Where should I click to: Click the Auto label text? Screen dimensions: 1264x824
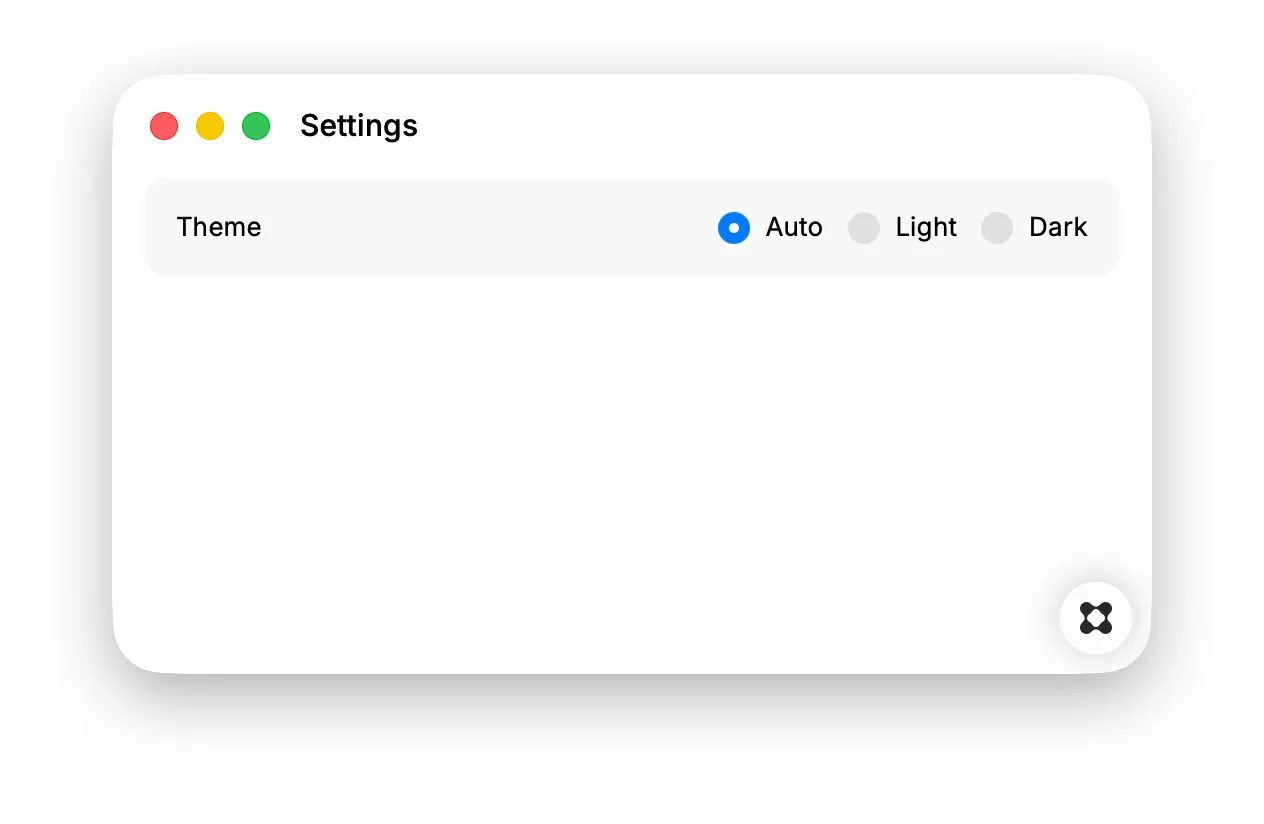[x=794, y=227]
